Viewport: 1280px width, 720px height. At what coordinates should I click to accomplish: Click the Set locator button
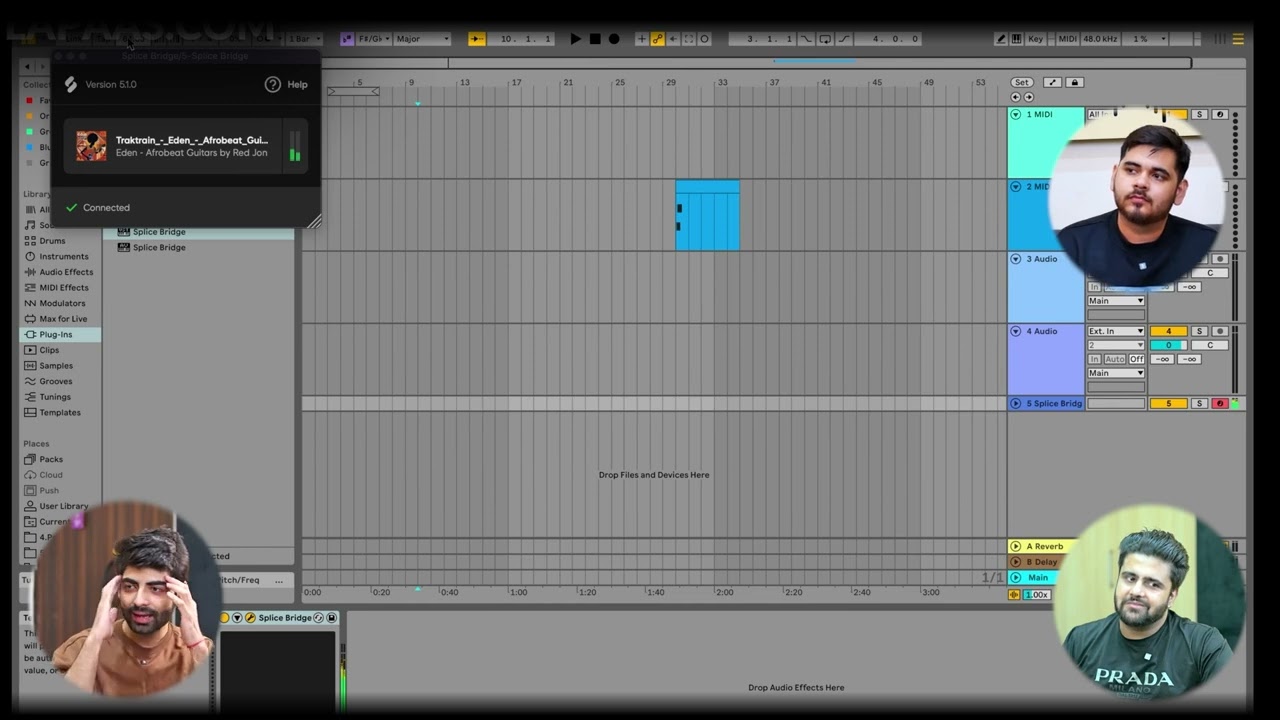[x=1021, y=82]
